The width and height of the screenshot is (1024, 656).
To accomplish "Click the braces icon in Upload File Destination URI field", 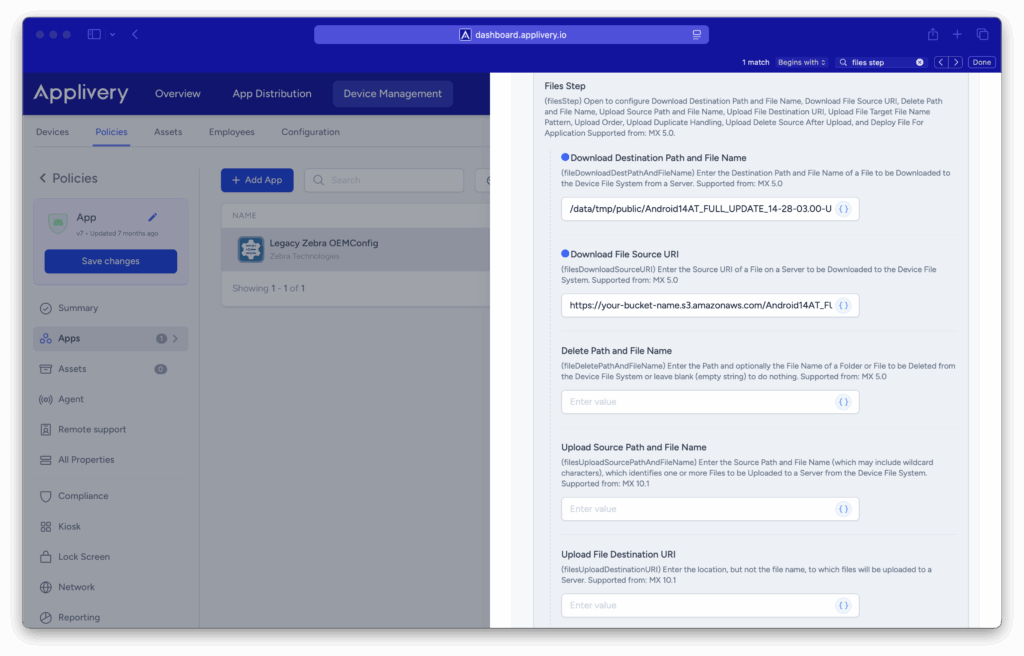I will pyautogui.click(x=843, y=605).
